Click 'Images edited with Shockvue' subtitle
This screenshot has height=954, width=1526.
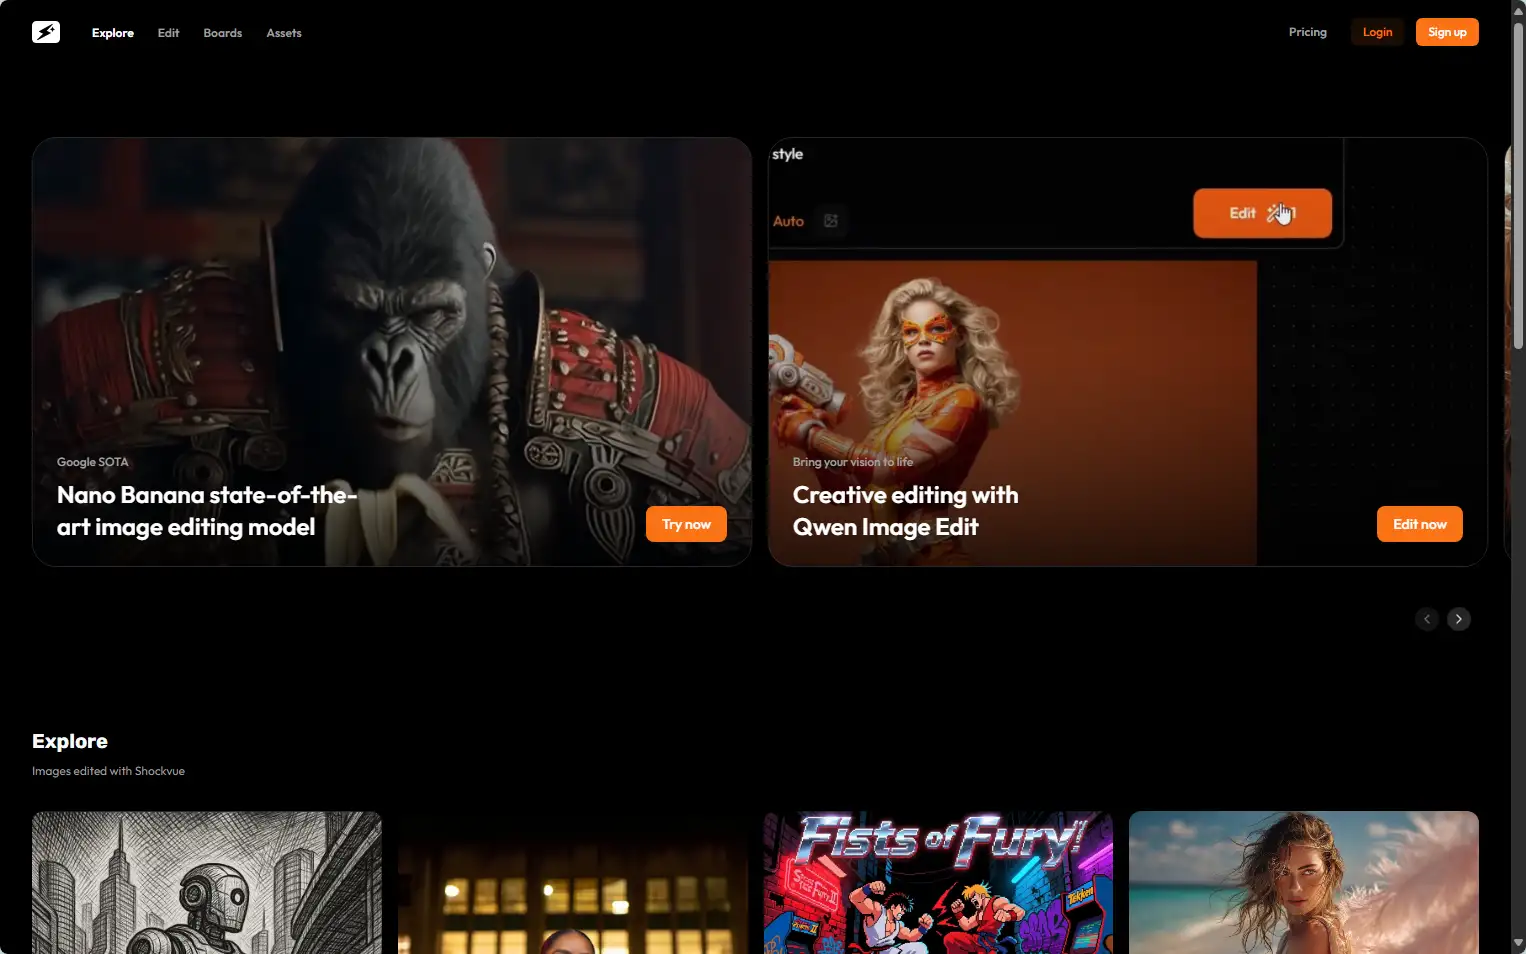point(108,771)
